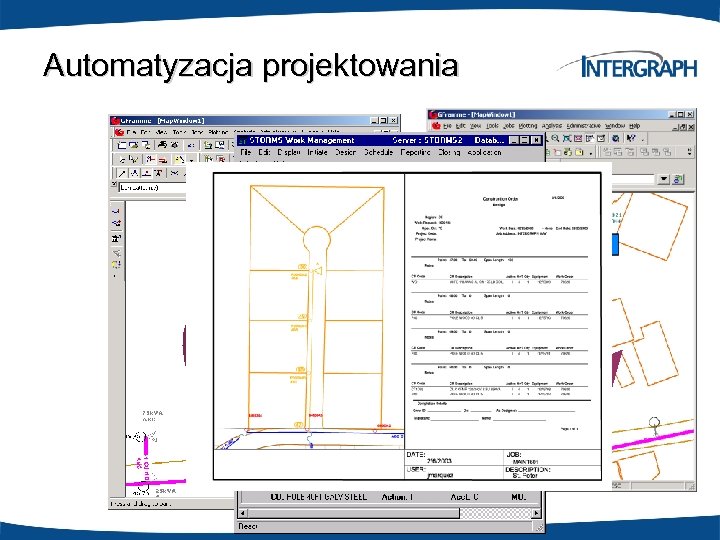Viewport: 720px width, 540px height.
Task: Open small dropdown arrow in left GFramme second toolbar
Action: (x=191, y=160)
